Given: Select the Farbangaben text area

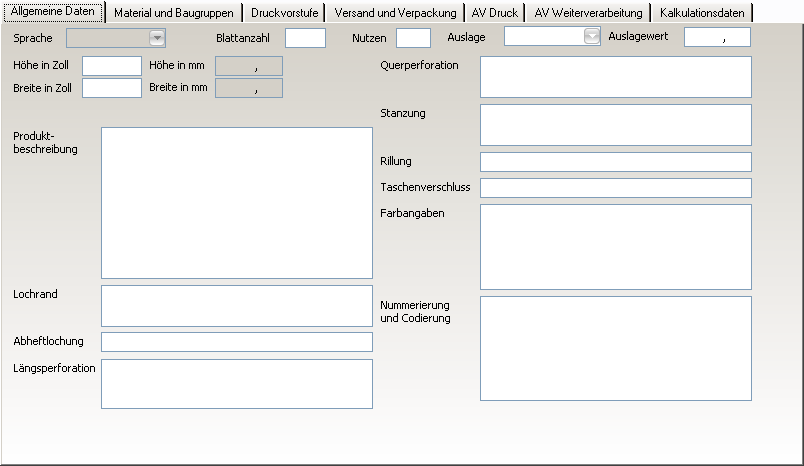Looking at the screenshot, I should [615, 246].
